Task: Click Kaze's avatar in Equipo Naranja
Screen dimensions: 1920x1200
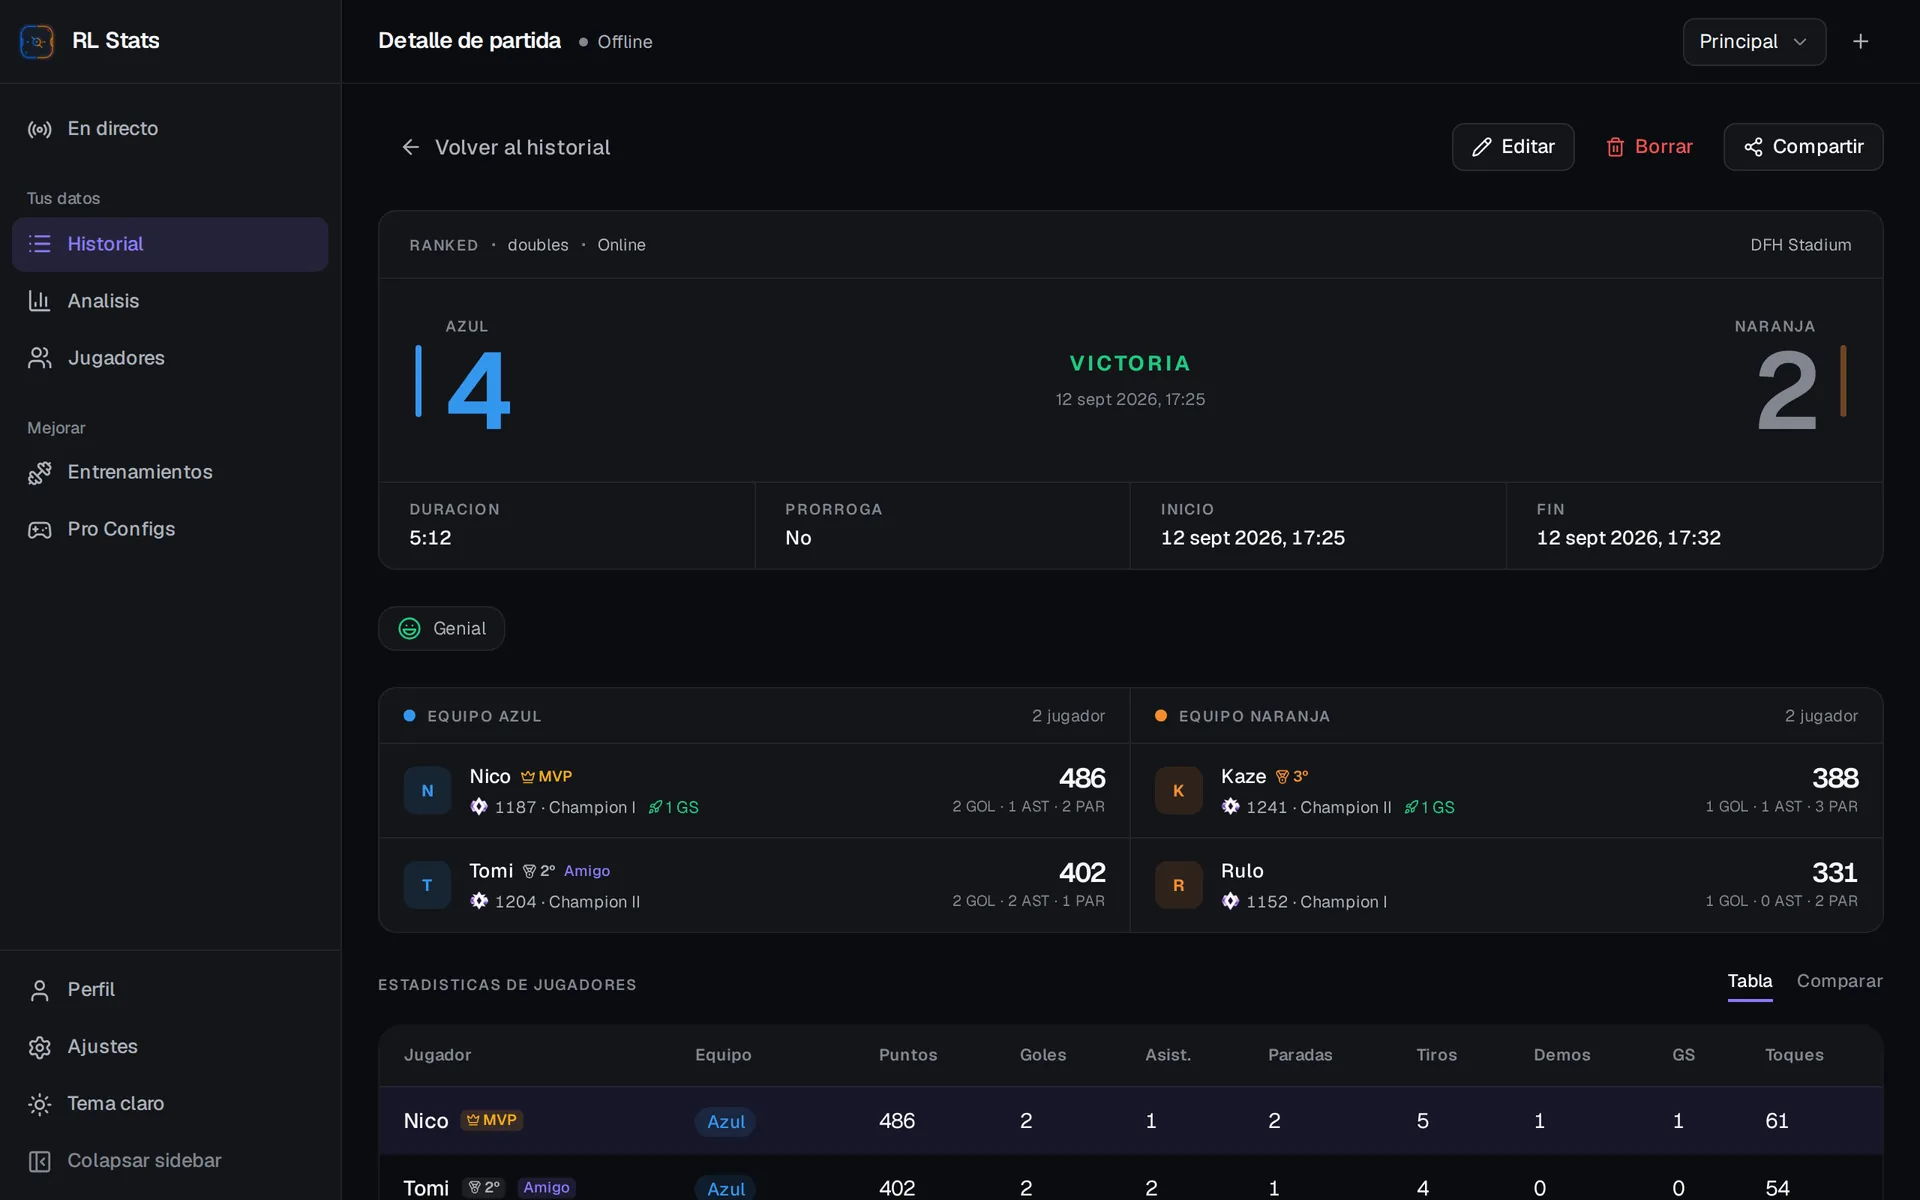Action: pyautogui.click(x=1178, y=791)
